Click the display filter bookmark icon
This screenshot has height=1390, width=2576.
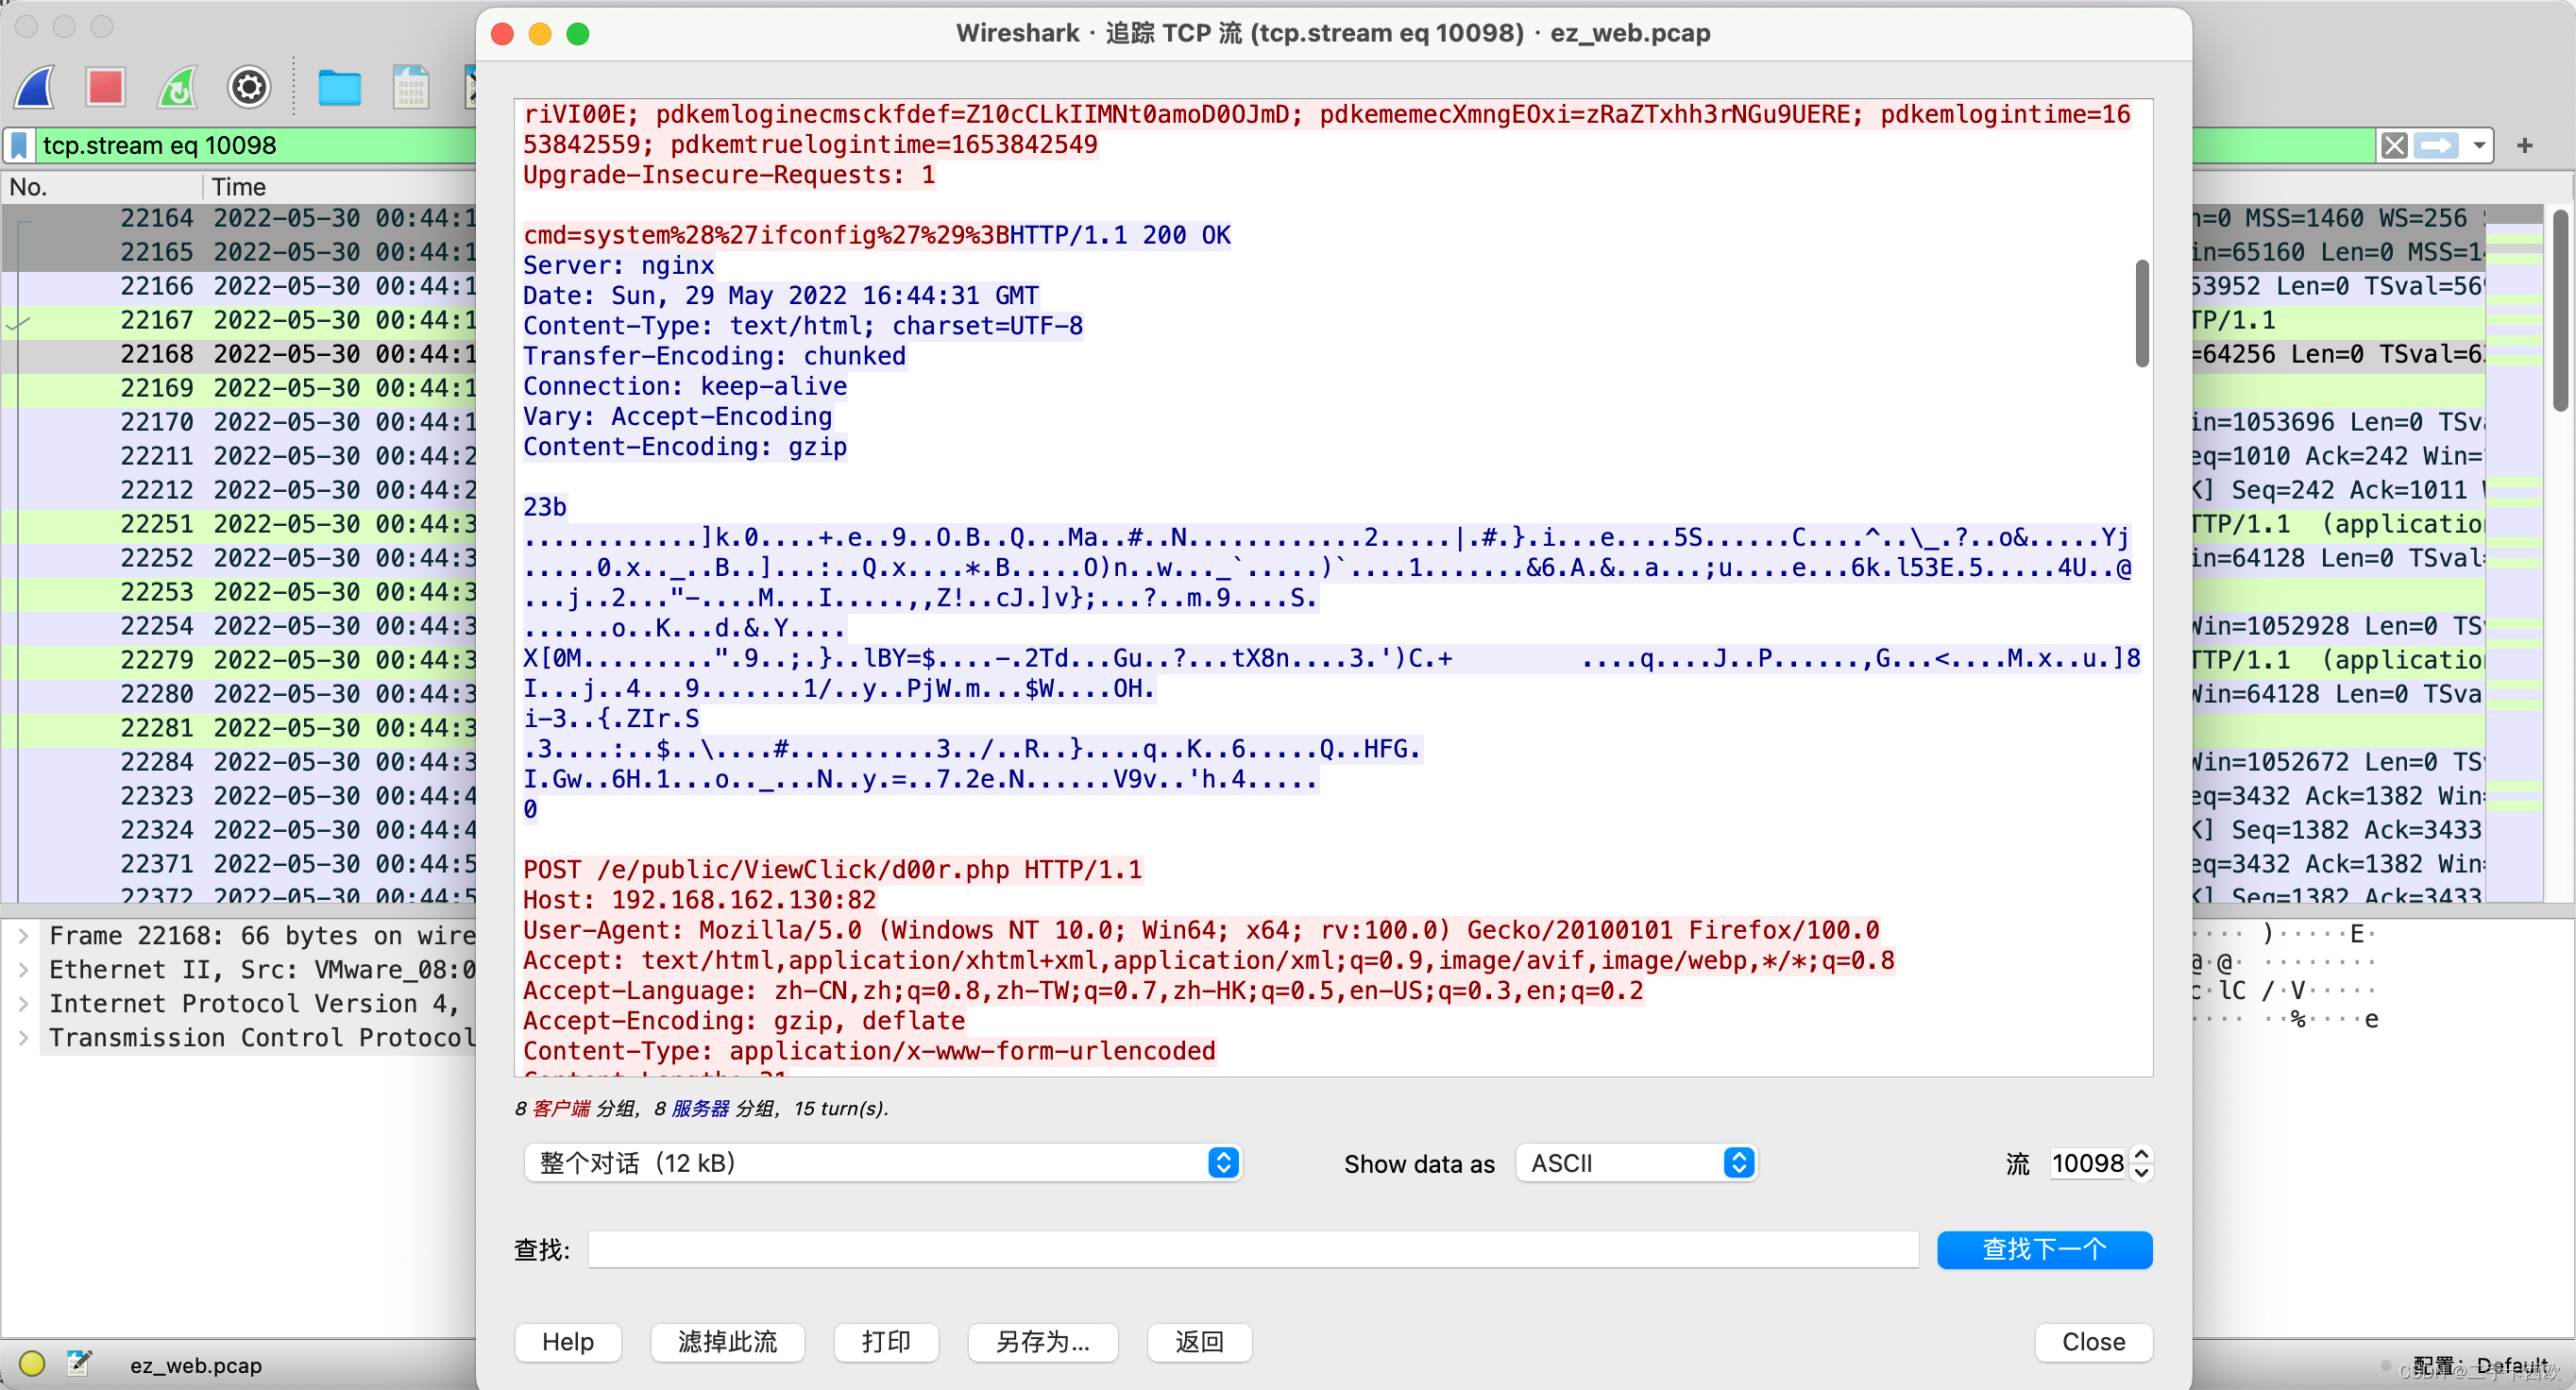click(19, 145)
